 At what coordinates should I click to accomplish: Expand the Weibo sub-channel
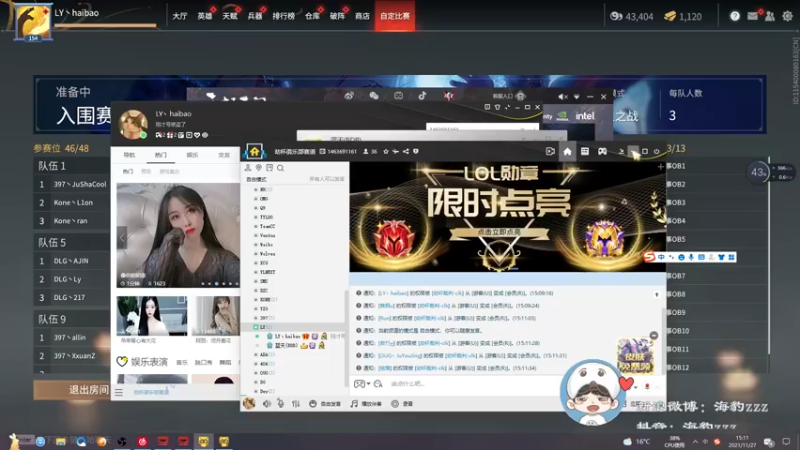click(264, 244)
